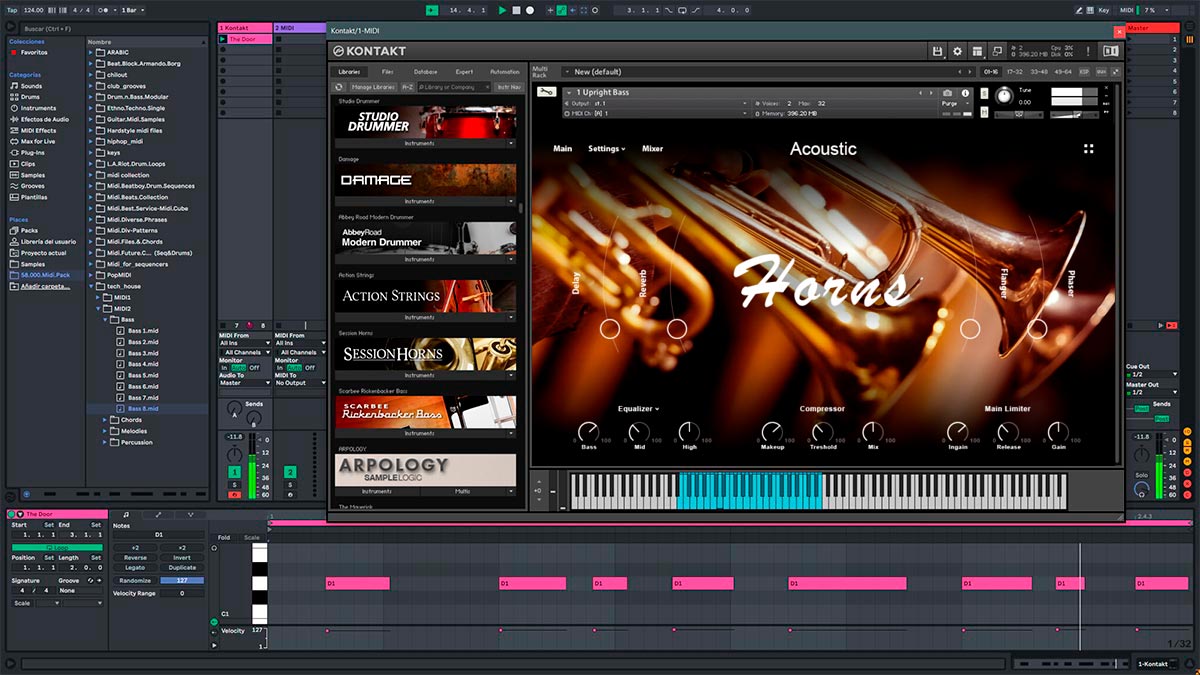The image size is (1200, 675).
Task: Start playback with the transport Play button
Action: (502, 10)
